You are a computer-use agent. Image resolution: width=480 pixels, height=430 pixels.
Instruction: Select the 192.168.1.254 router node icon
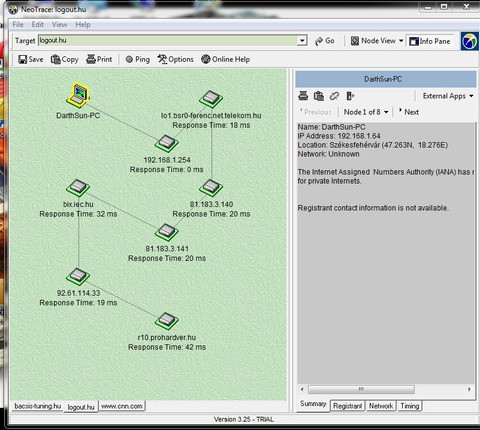(x=167, y=143)
